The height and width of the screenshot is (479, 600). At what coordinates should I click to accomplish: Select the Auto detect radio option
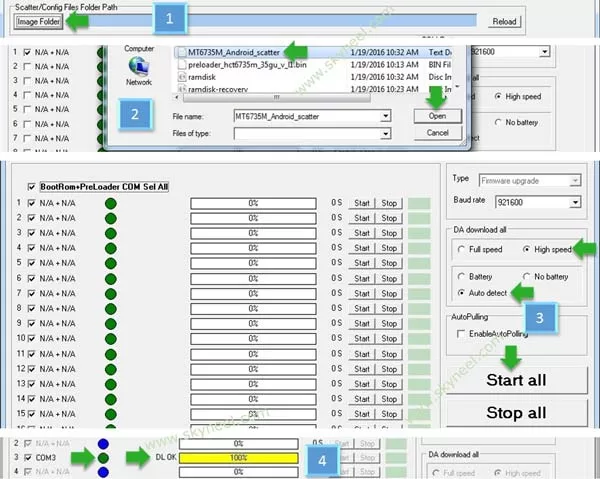[x=461, y=293]
